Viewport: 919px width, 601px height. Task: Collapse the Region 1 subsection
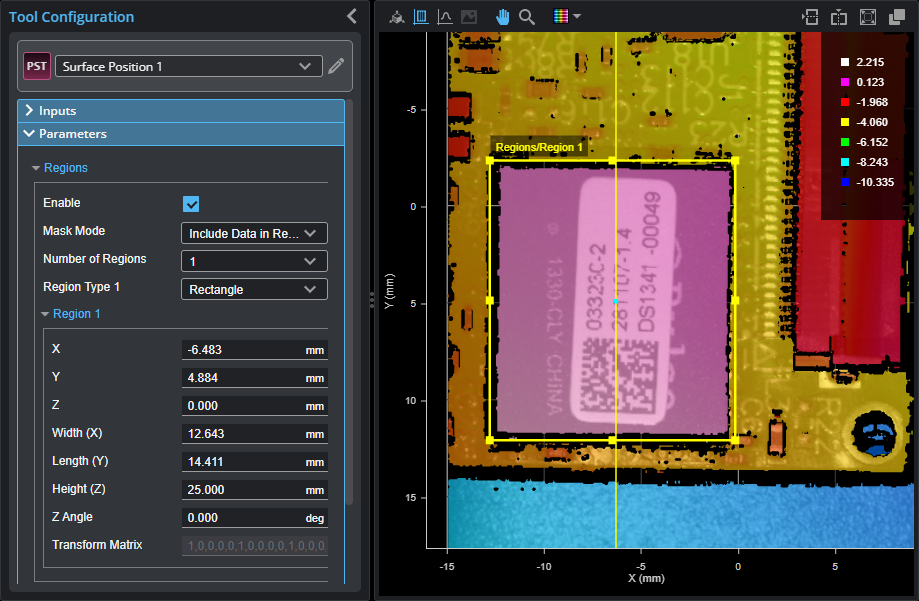pos(76,314)
